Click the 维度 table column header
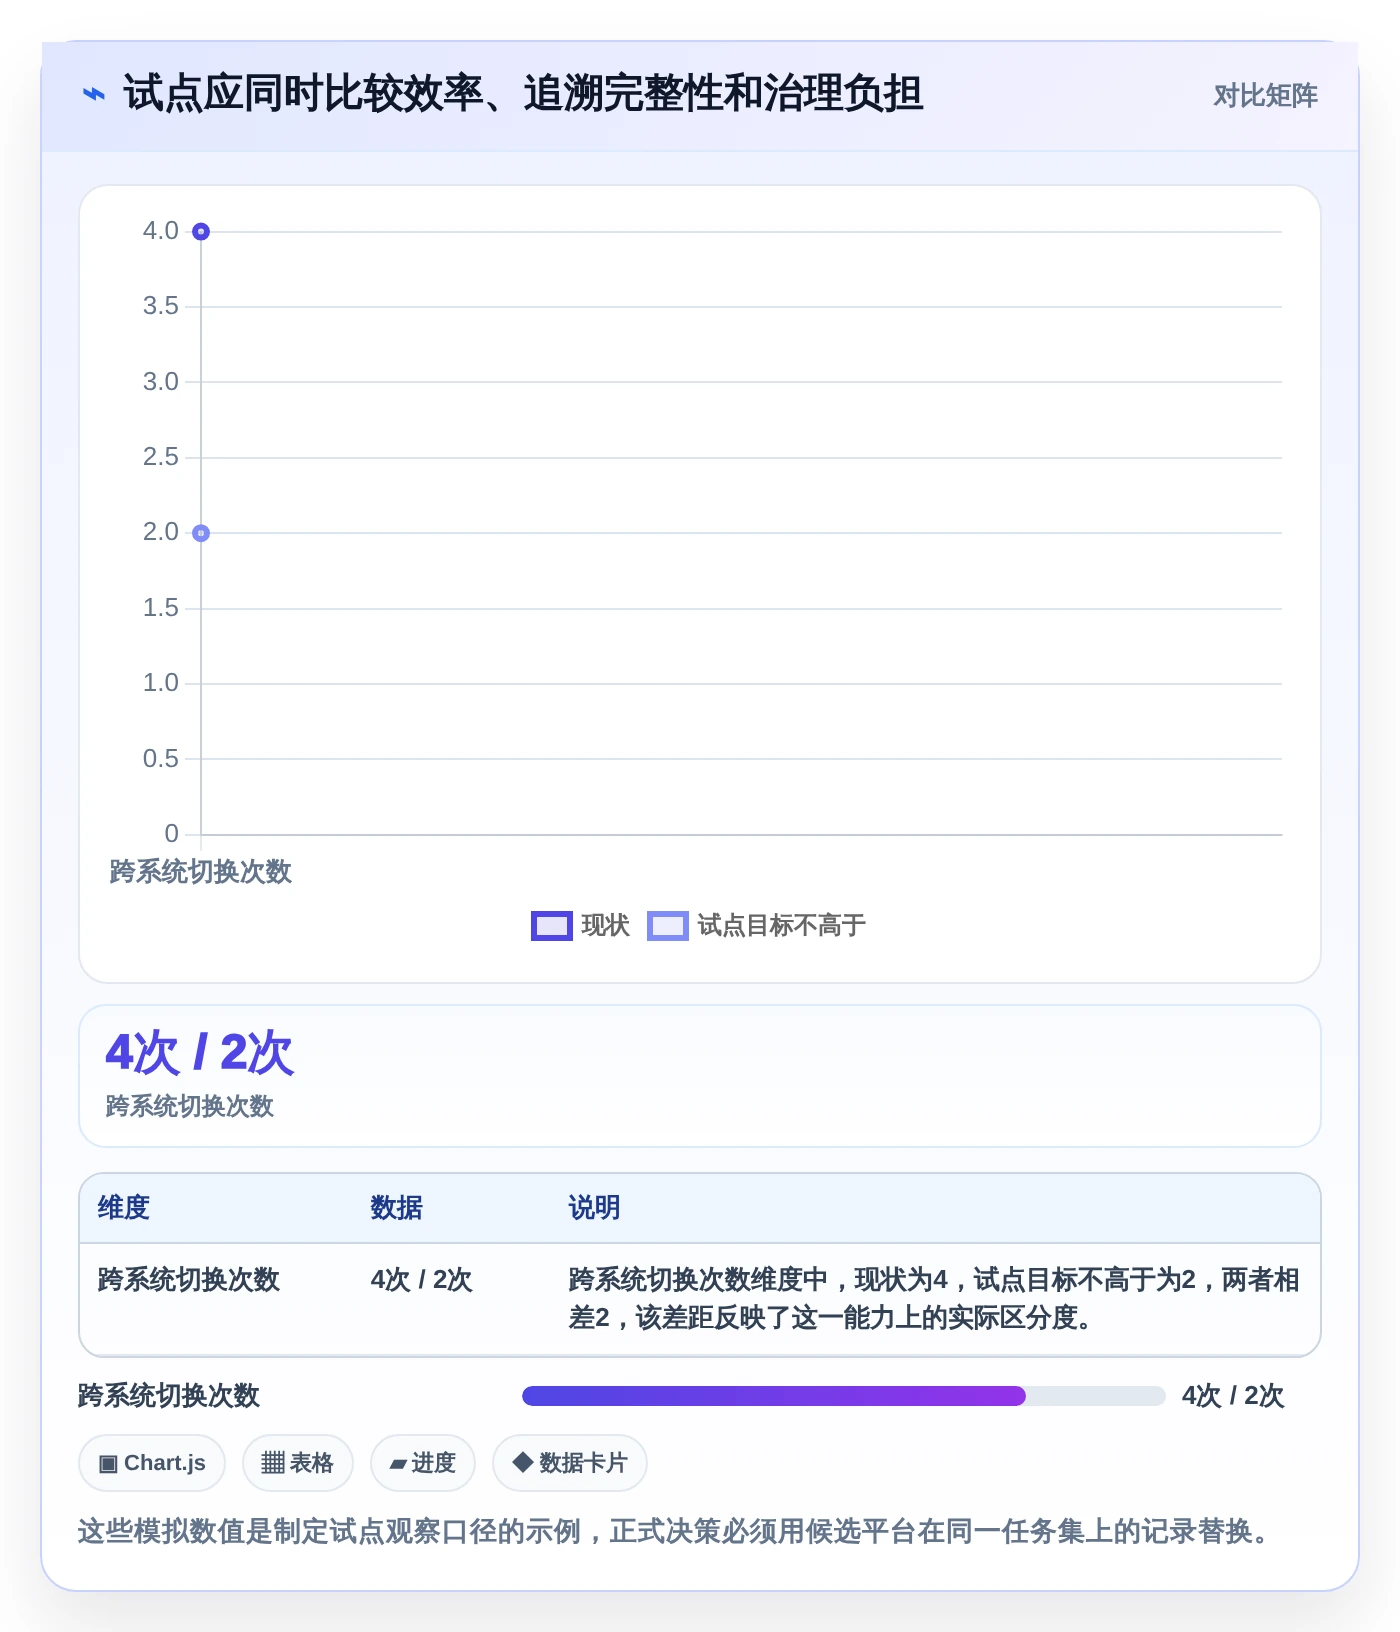Image resolution: width=1400 pixels, height=1632 pixels. tap(123, 1208)
